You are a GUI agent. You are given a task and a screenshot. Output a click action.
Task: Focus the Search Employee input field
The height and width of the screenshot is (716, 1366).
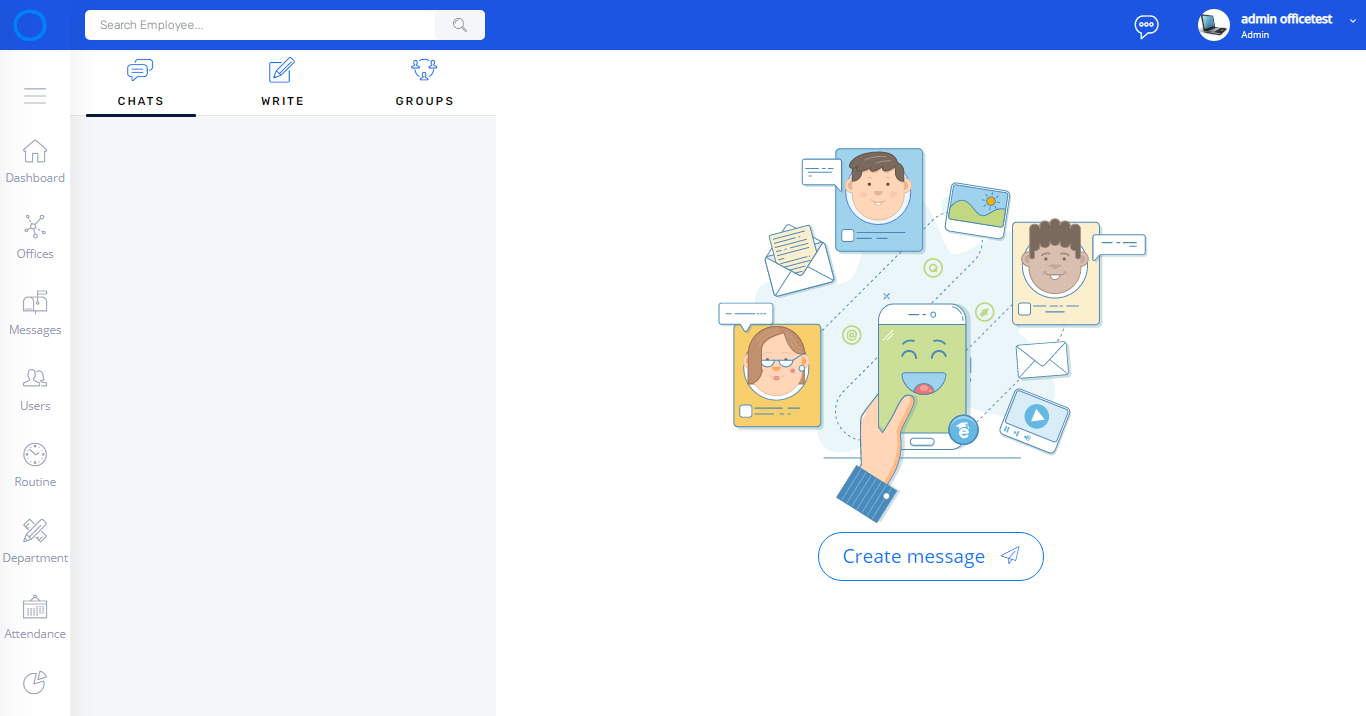pos(260,25)
